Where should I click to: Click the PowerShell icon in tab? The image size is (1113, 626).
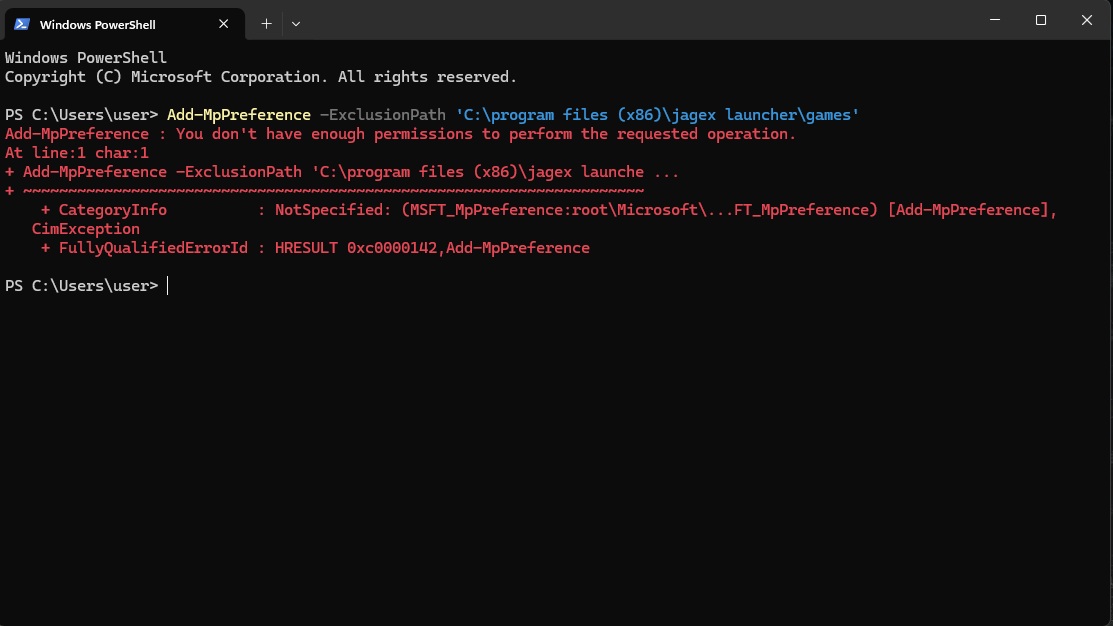click(x=22, y=24)
